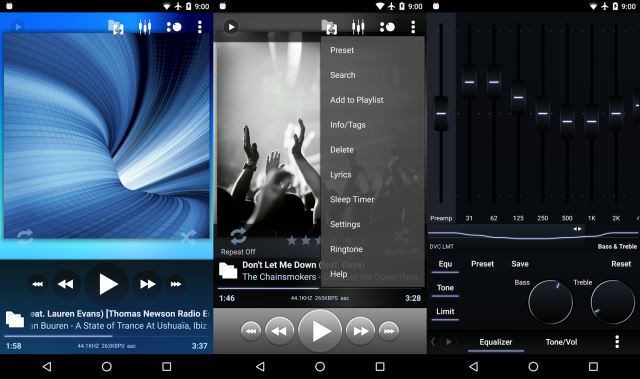Open equalizer icon in middle player toolbar
Viewport: 640px width, 379px height.
pyautogui.click(x=358, y=27)
